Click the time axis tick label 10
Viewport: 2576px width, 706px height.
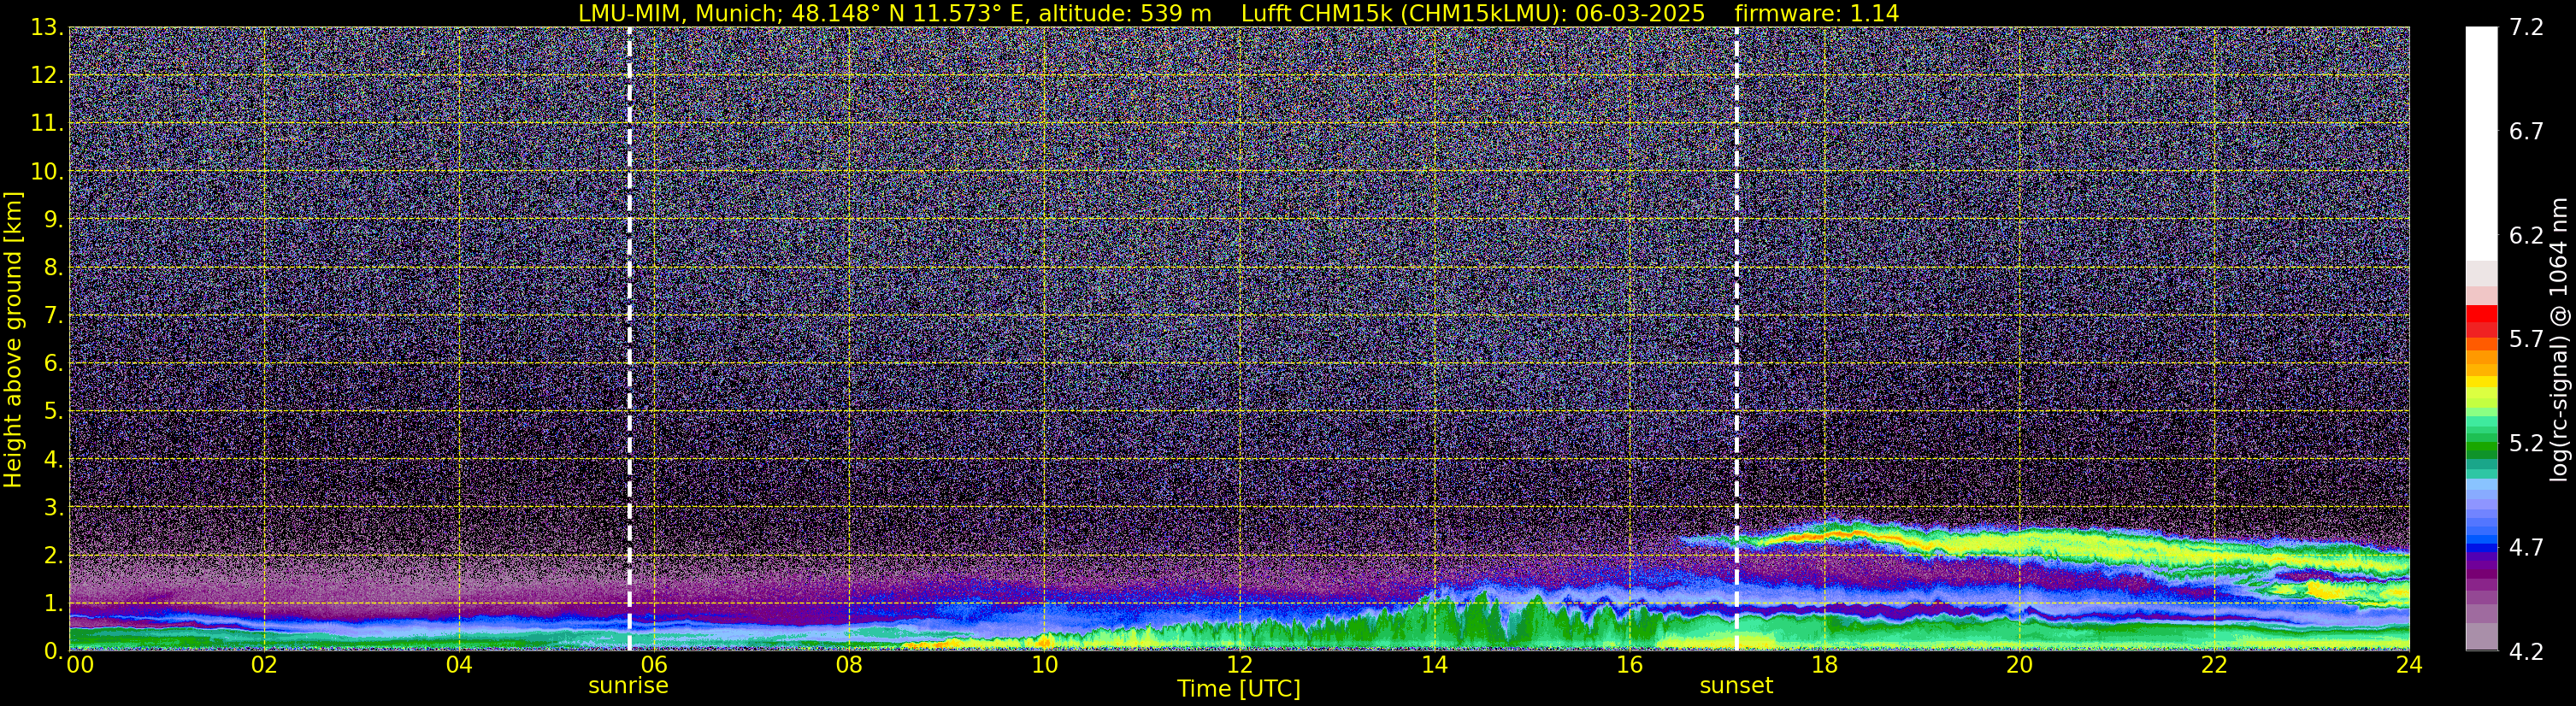(1044, 666)
